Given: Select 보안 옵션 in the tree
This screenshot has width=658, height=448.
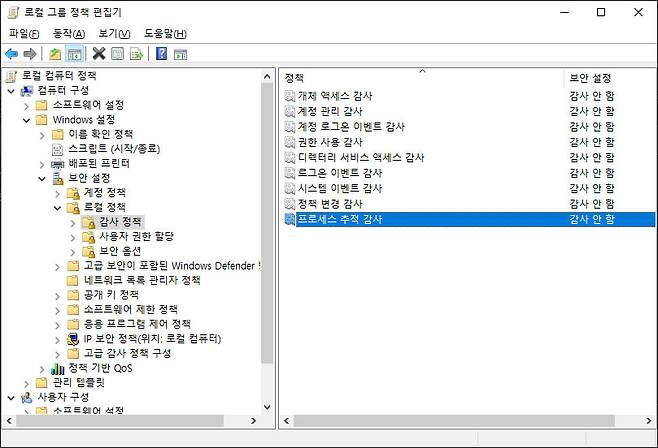Looking at the screenshot, I should point(120,251).
